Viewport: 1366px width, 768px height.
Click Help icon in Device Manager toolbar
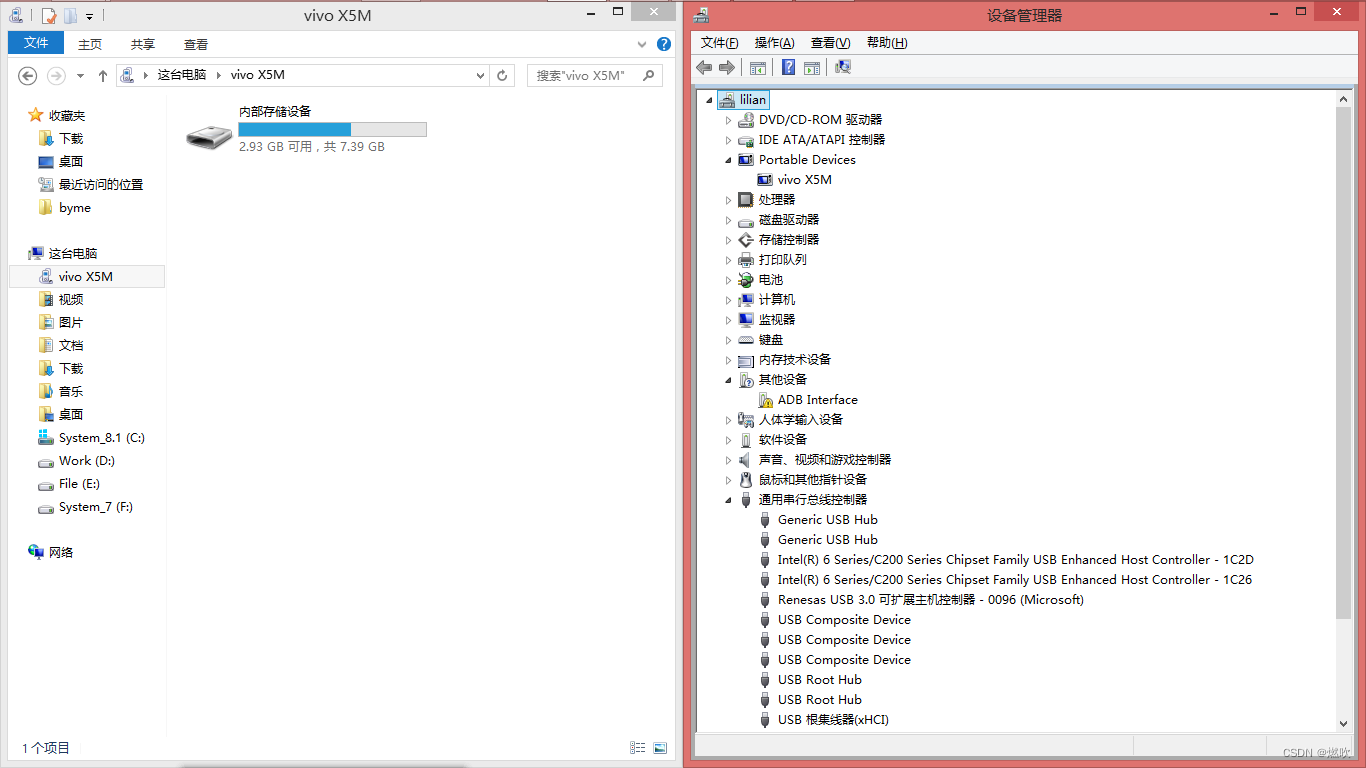point(788,67)
